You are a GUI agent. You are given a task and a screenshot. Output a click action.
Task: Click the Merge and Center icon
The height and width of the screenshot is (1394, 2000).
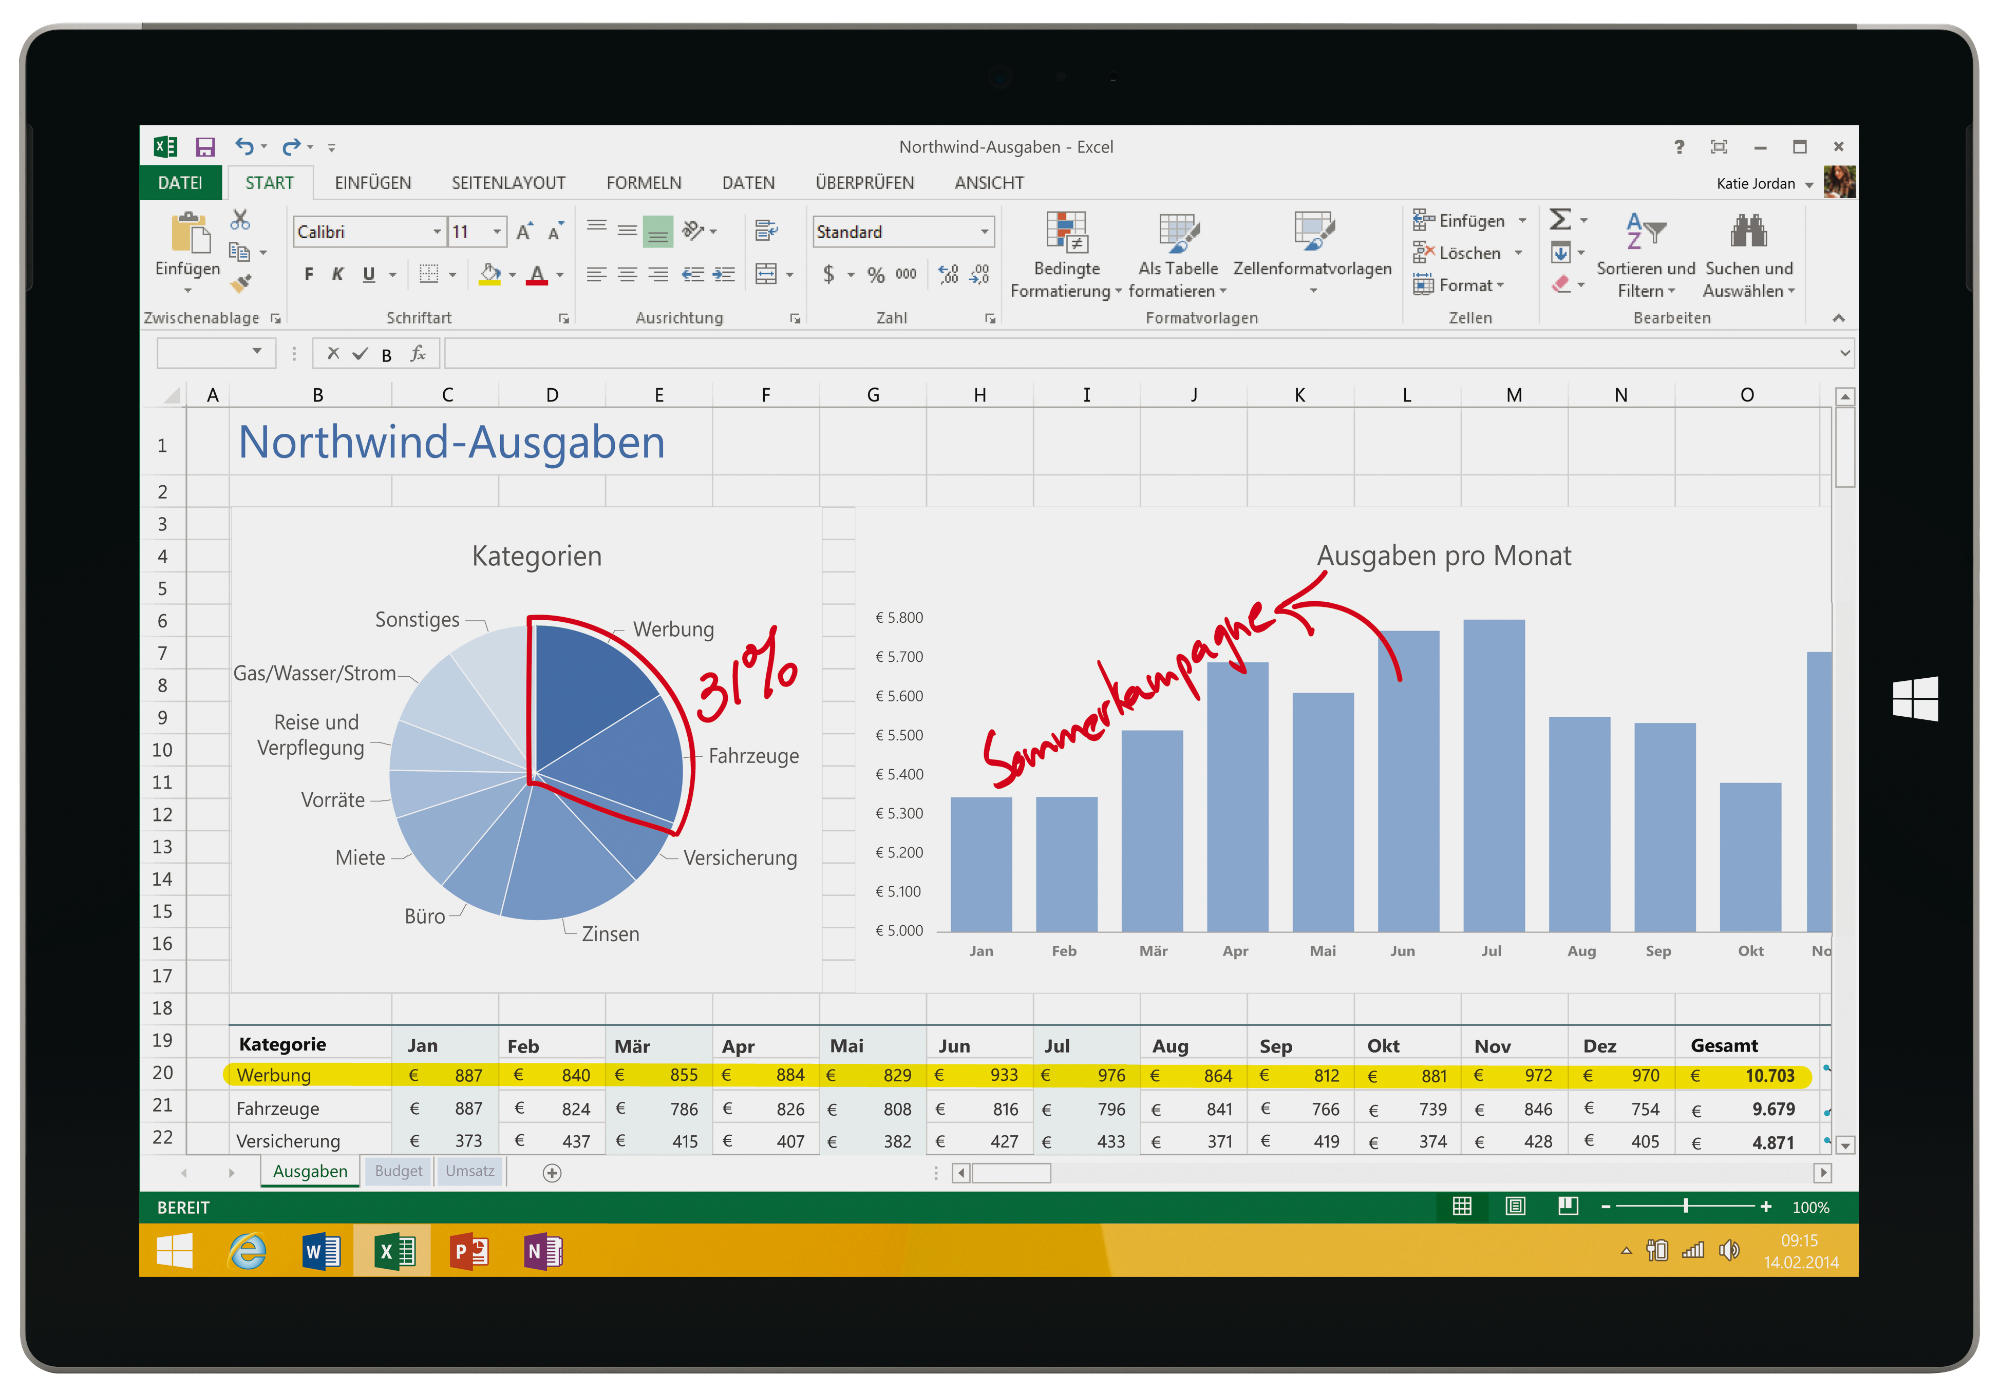(x=766, y=274)
